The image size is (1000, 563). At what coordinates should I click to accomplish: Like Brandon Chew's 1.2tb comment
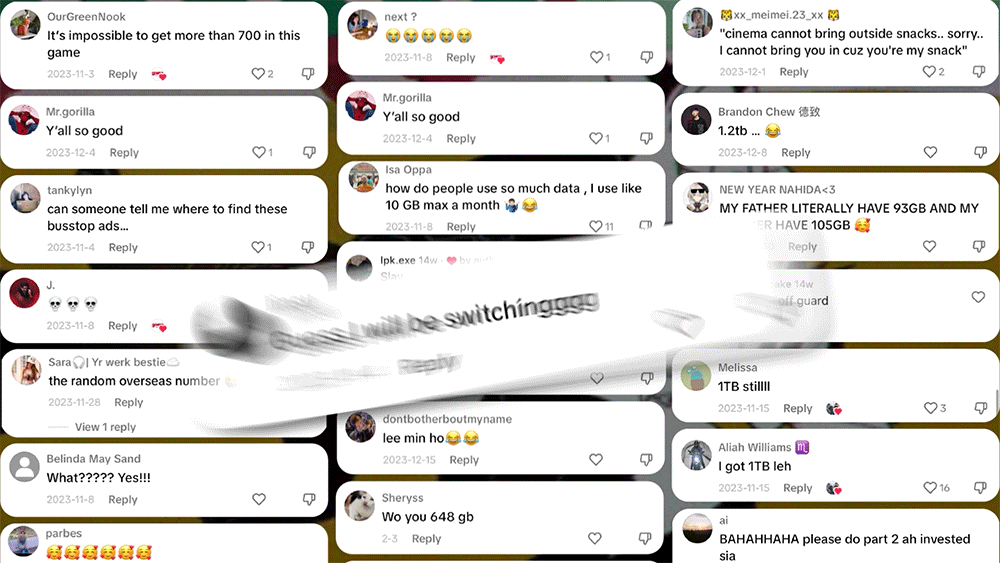930,152
